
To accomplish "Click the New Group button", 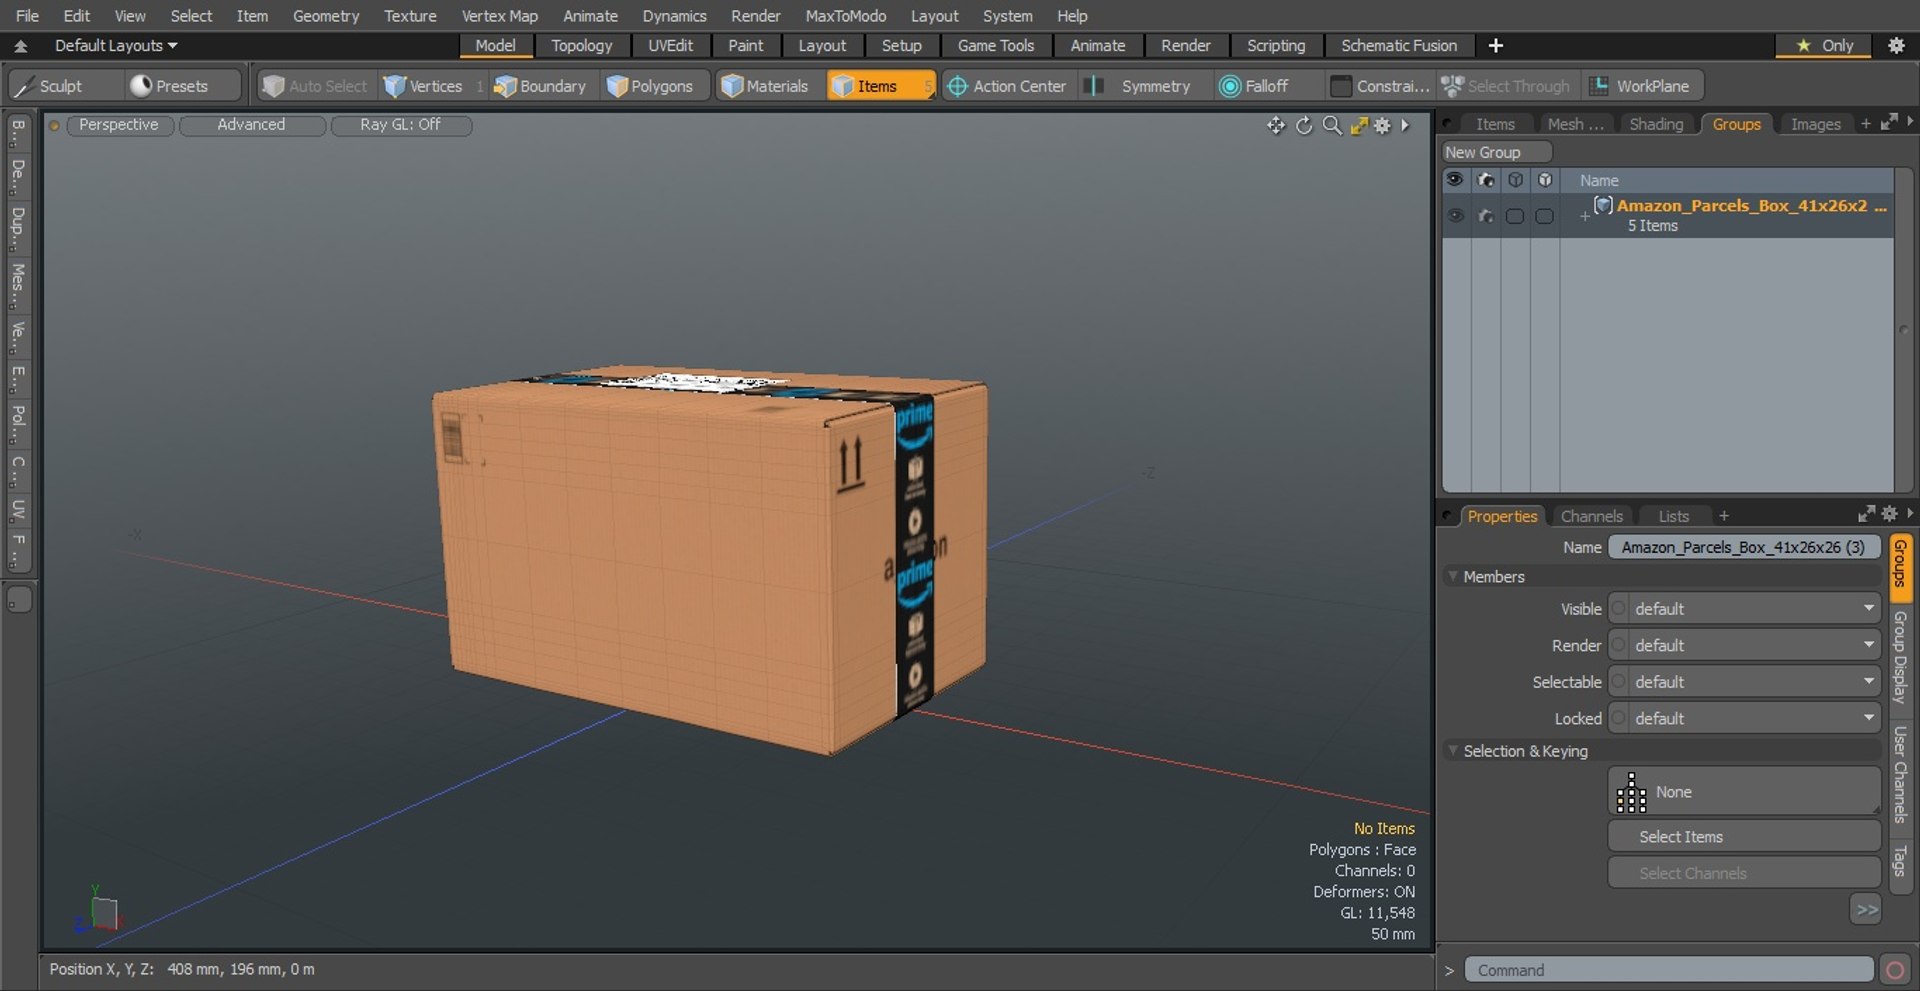I will tap(1496, 152).
